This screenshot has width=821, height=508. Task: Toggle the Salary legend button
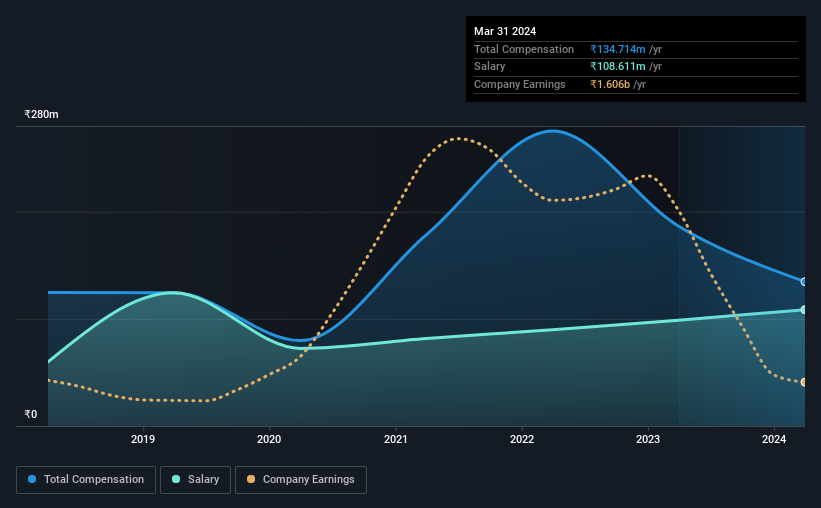[195, 480]
